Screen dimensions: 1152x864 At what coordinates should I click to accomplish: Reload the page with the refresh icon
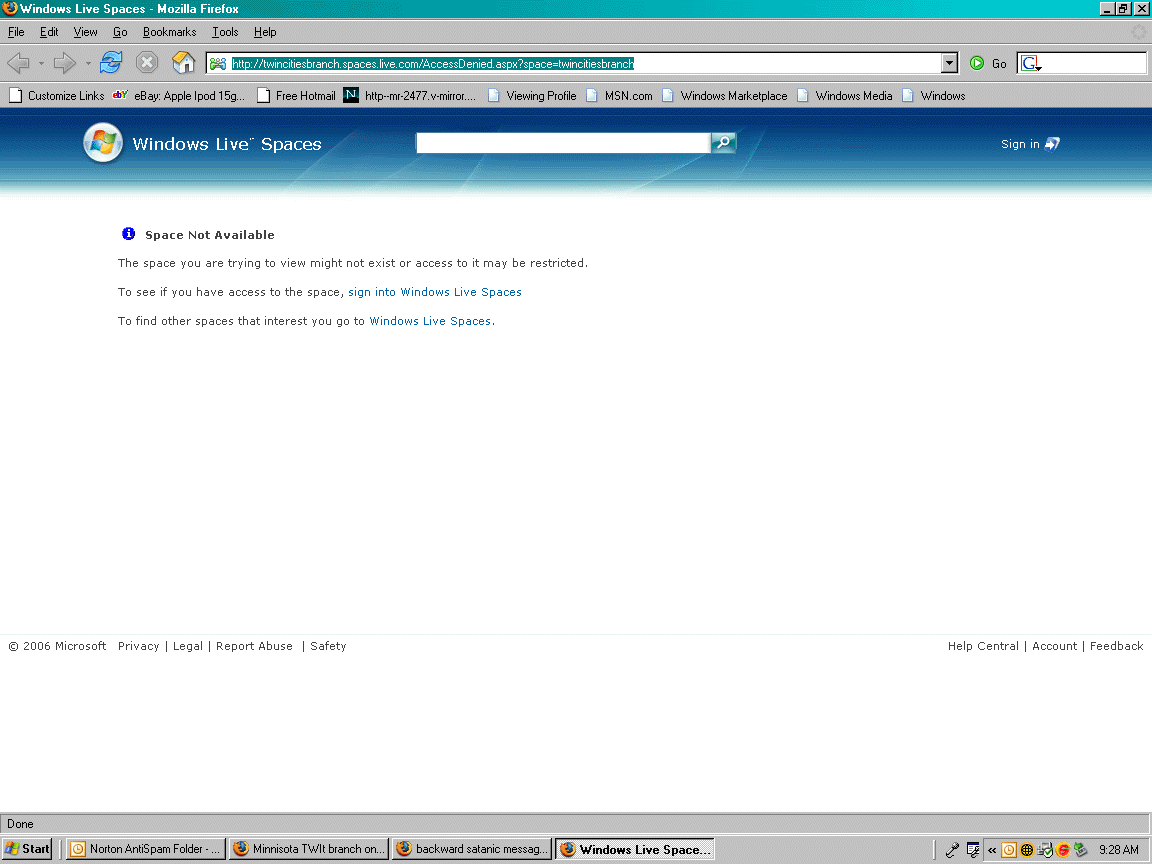(111, 62)
